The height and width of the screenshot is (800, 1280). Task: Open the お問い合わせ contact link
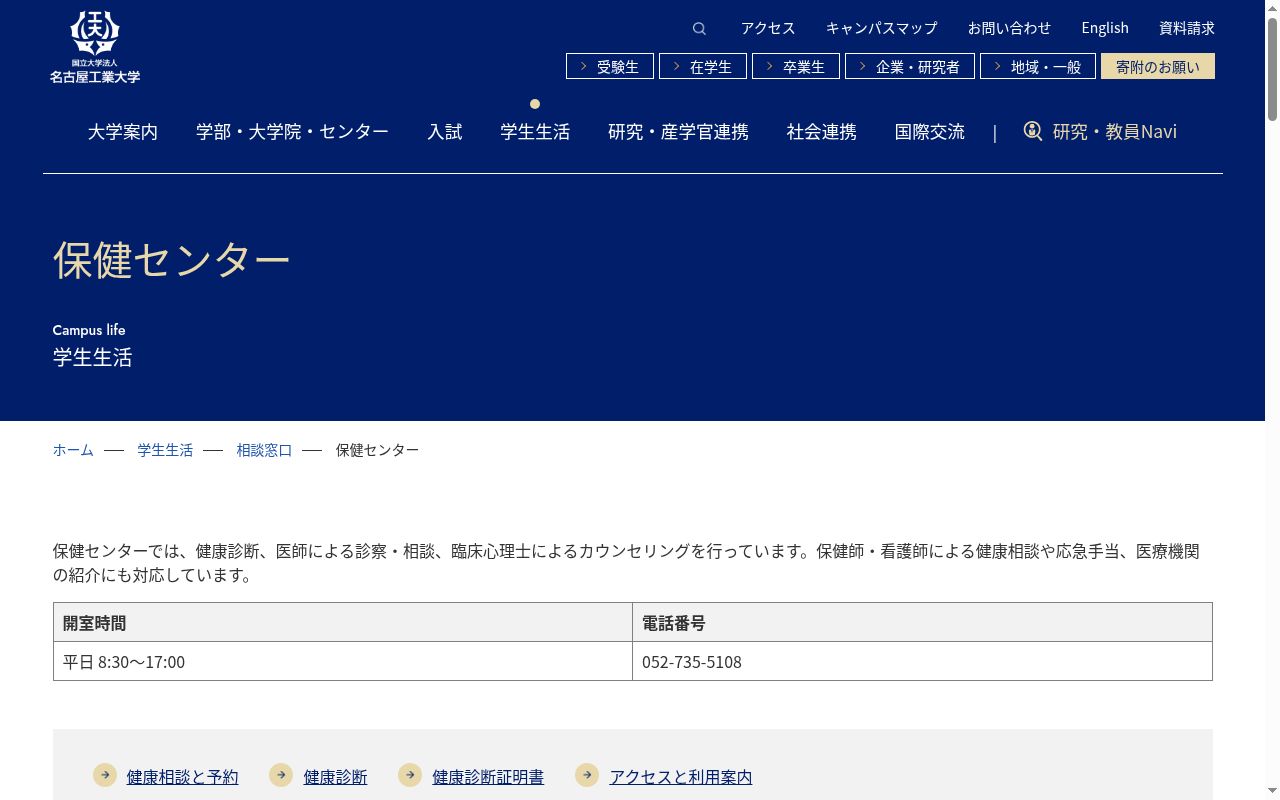[1009, 28]
